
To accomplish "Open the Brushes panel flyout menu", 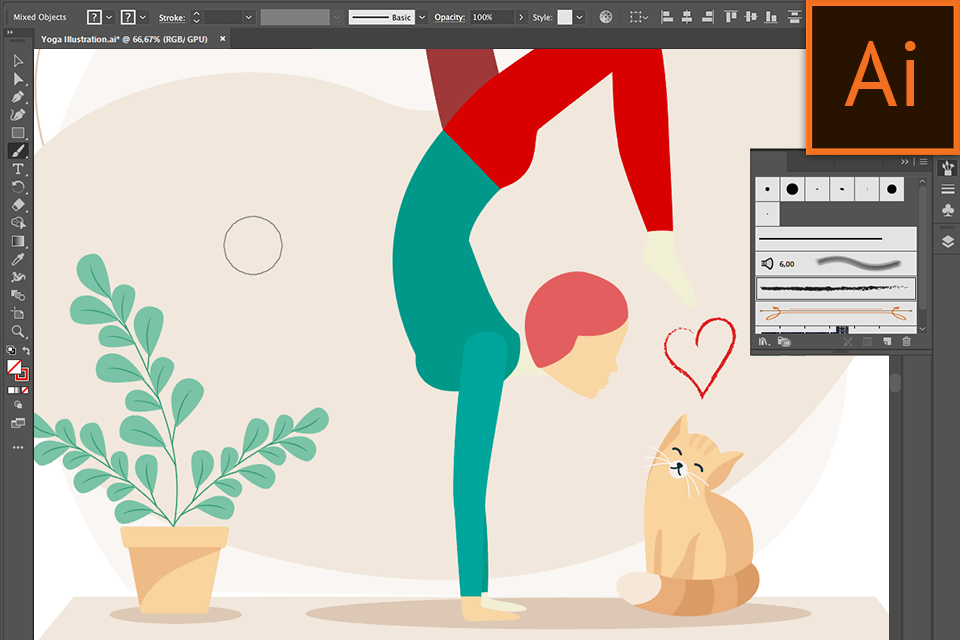I will [x=922, y=161].
